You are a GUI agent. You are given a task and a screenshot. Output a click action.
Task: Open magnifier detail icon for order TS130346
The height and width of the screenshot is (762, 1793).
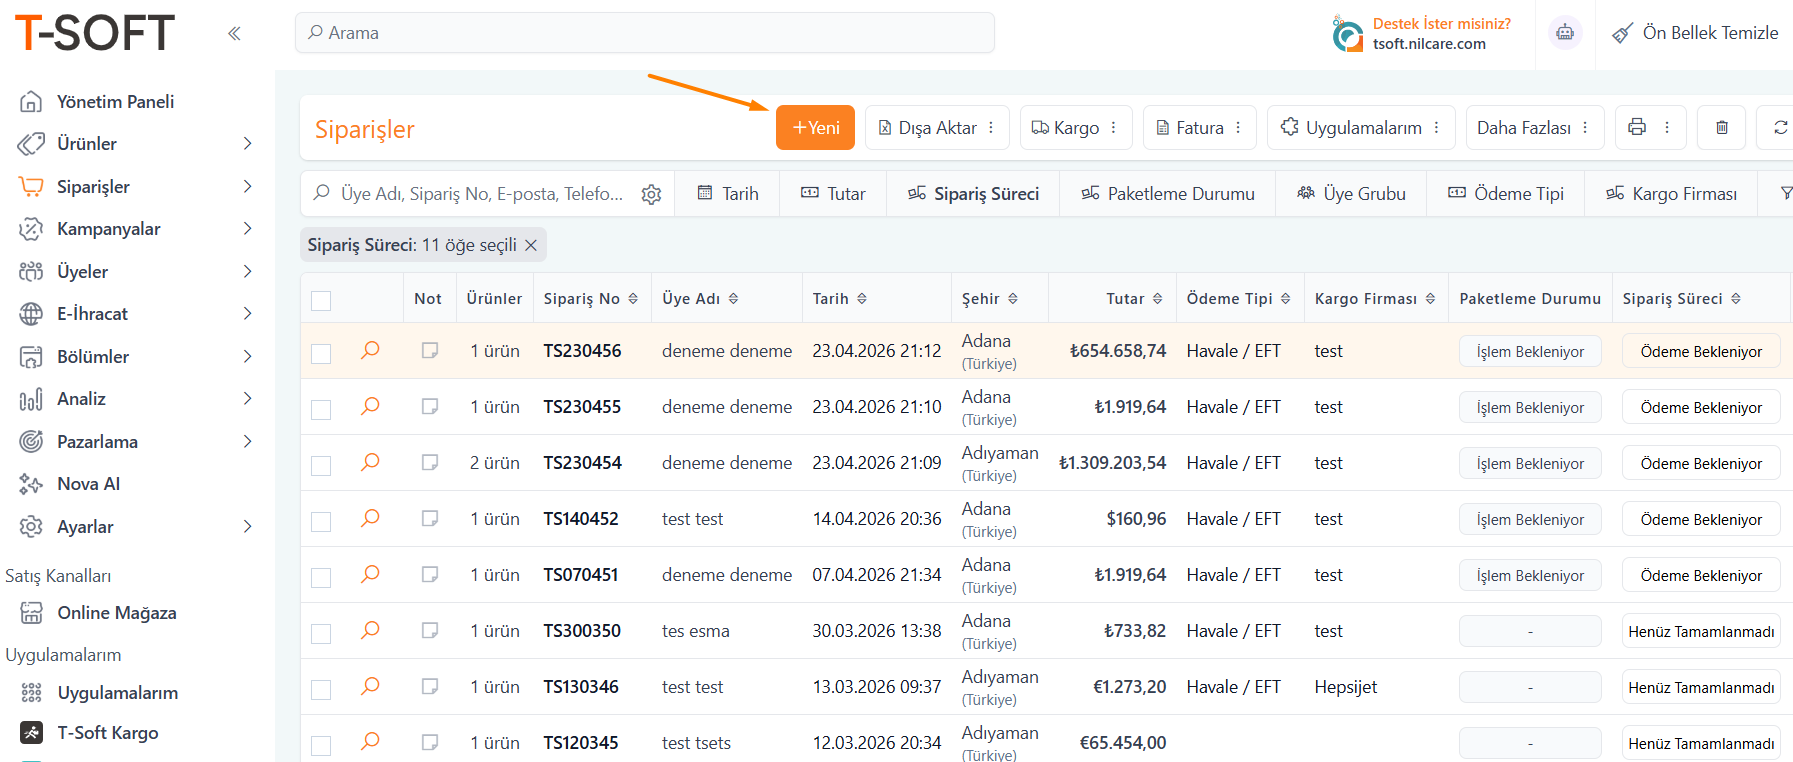coord(370,686)
